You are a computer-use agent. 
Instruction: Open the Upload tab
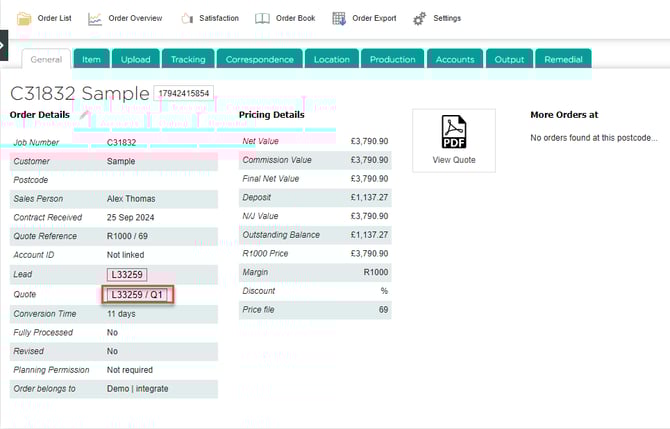(135, 59)
